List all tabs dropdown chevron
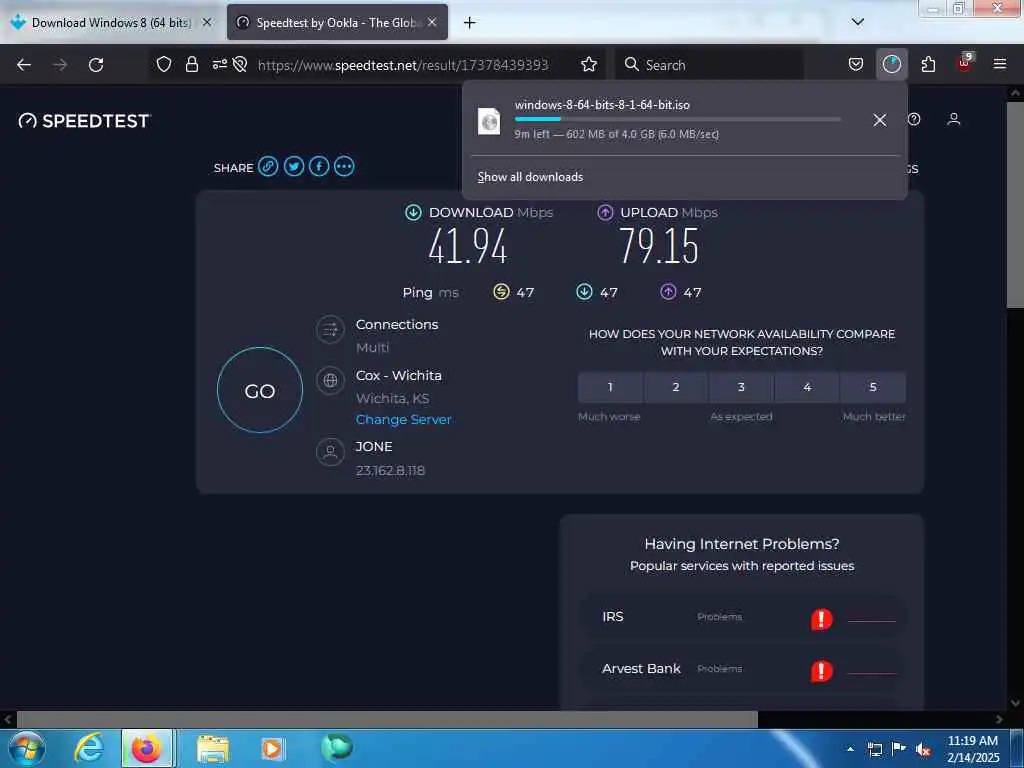The height and width of the screenshot is (768, 1024). click(x=858, y=22)
